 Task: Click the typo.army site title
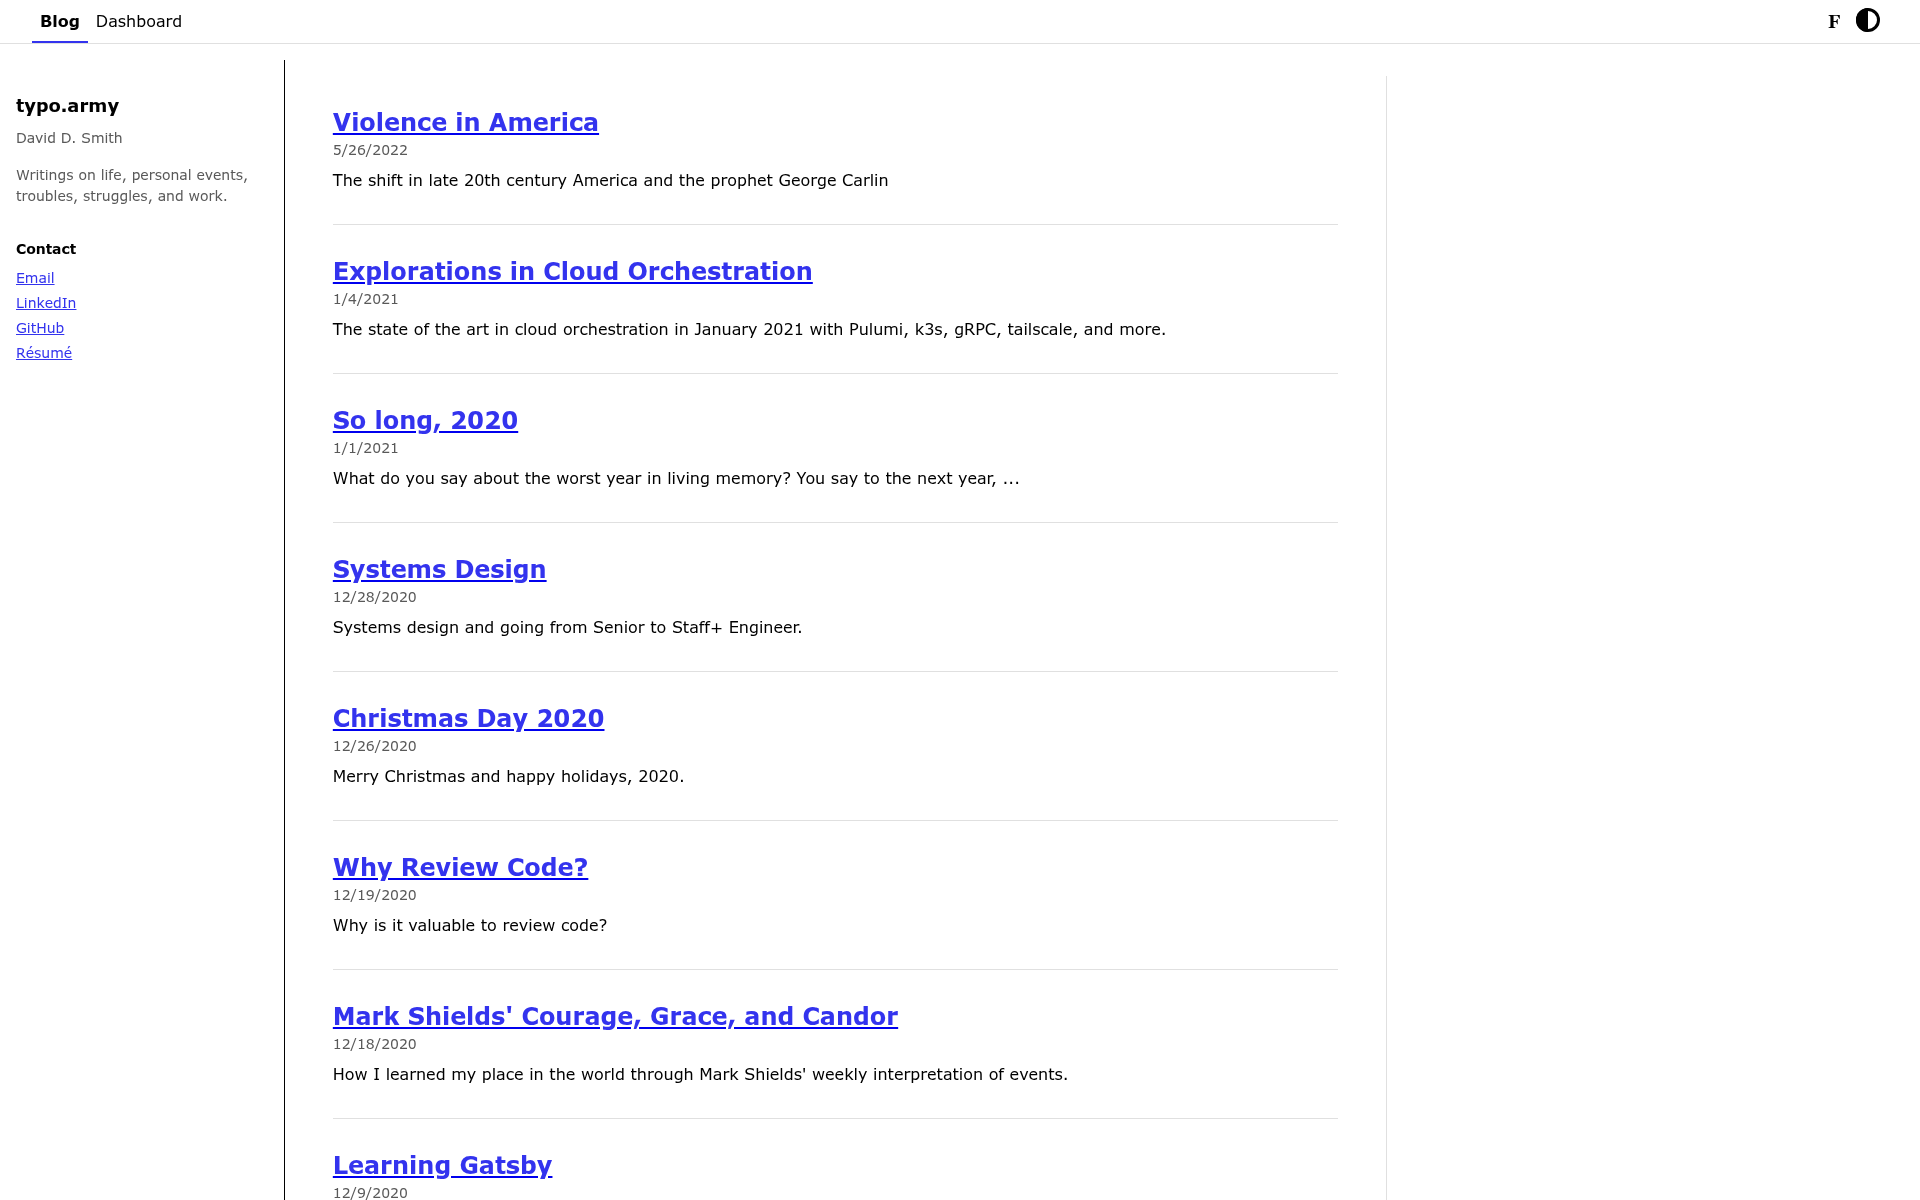[67, 106]
